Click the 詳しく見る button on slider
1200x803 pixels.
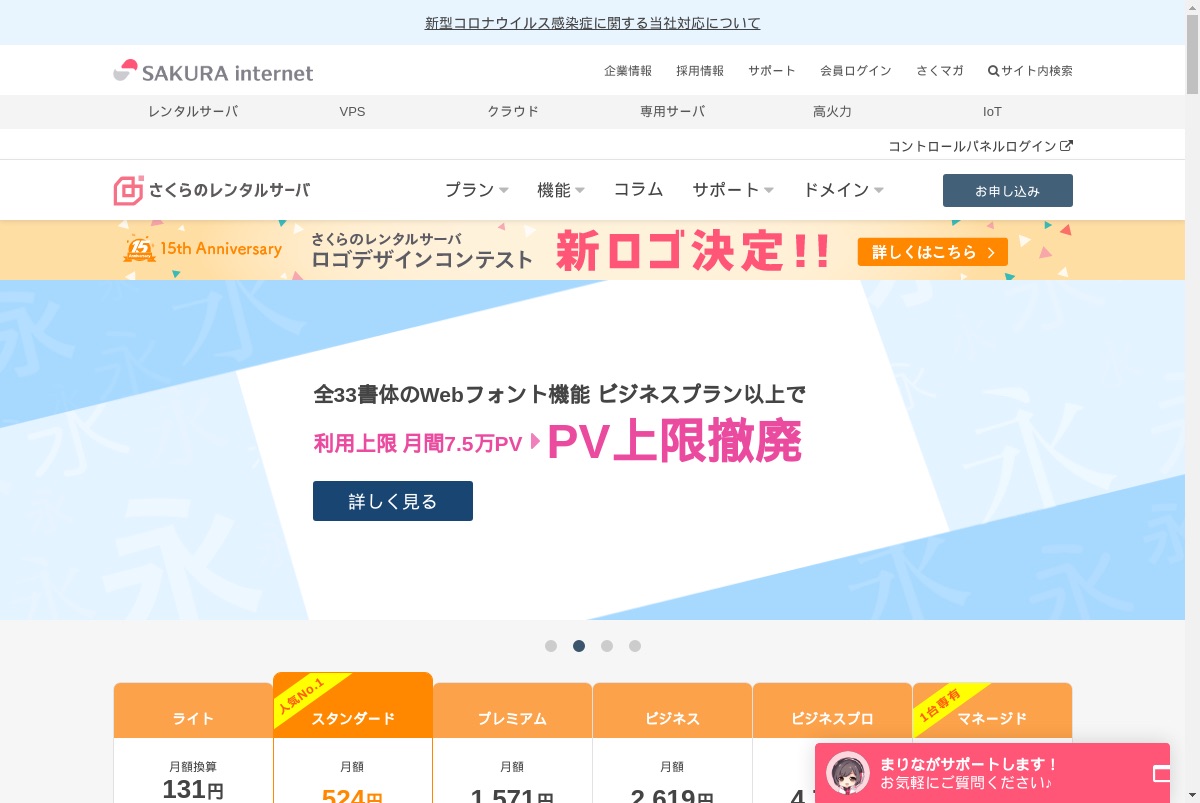[393, 501]
